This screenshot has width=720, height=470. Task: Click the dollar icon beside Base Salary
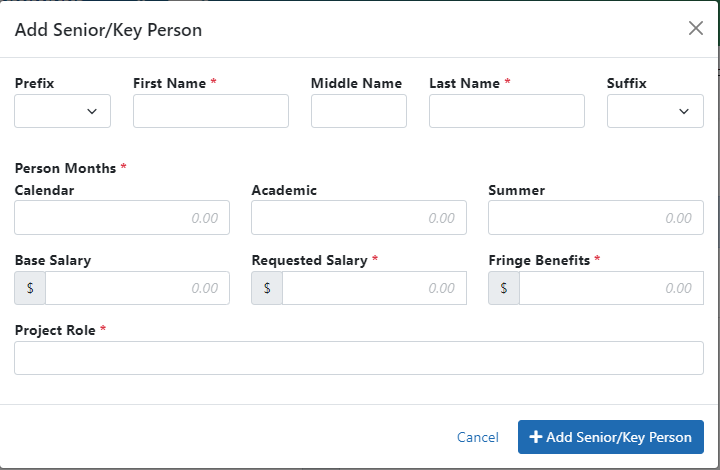pos(30,288)
